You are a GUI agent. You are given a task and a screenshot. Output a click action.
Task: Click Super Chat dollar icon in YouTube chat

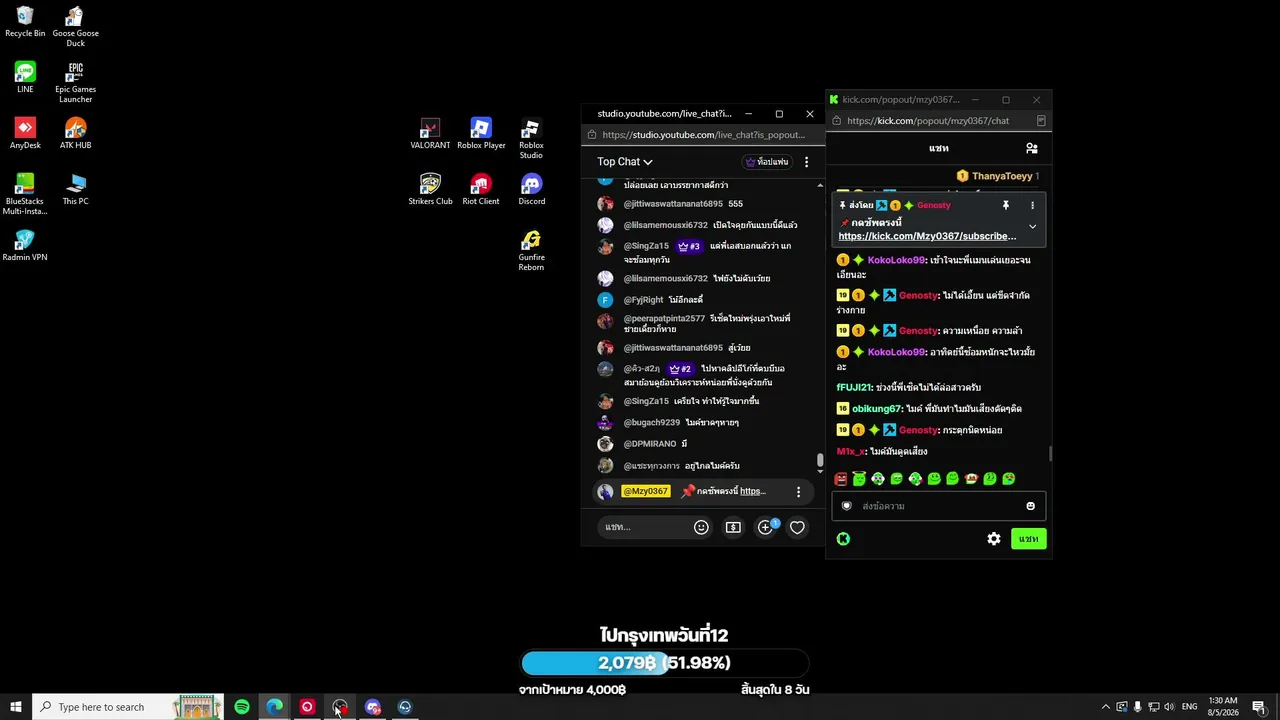coord(733,527)
